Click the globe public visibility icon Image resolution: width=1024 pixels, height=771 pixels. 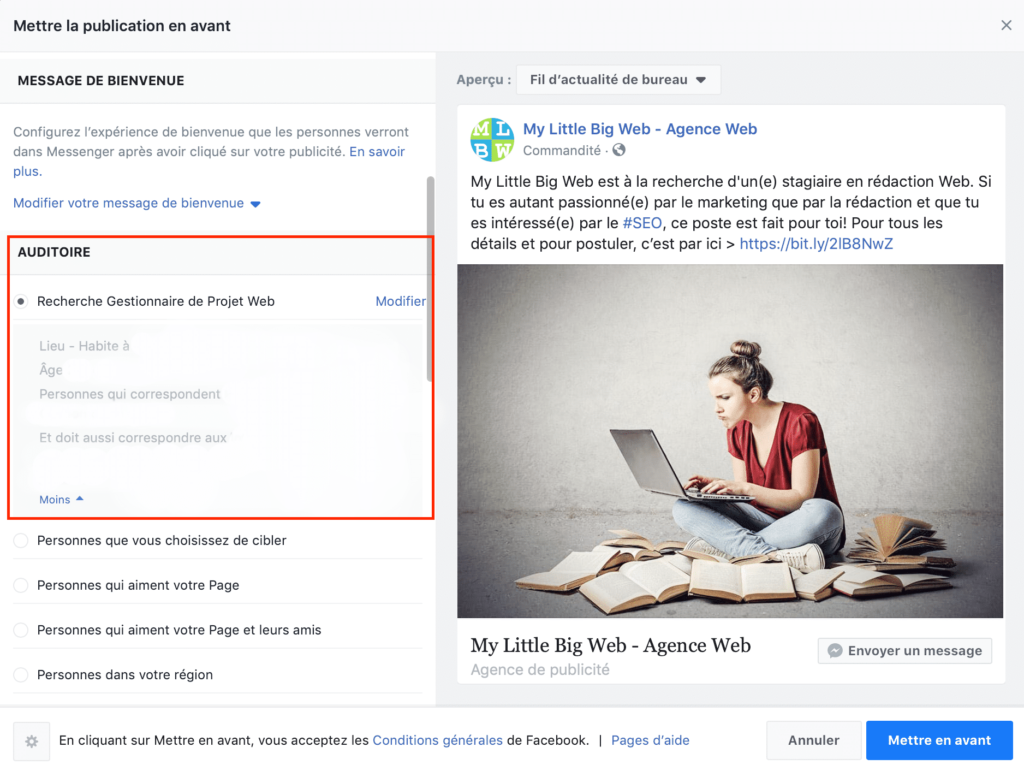point(619,150)
